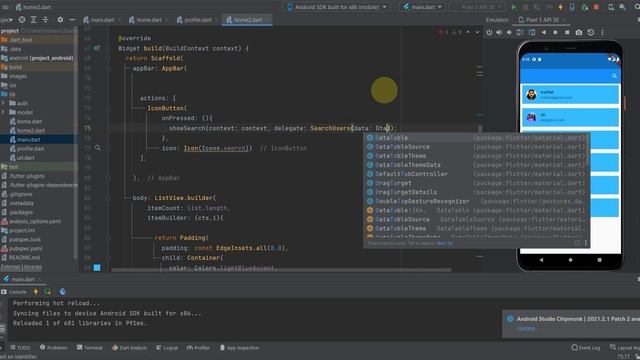This screenshot has width=640, height=360.
Task: Expand the auth folder
Action: [x=3, y=103]
